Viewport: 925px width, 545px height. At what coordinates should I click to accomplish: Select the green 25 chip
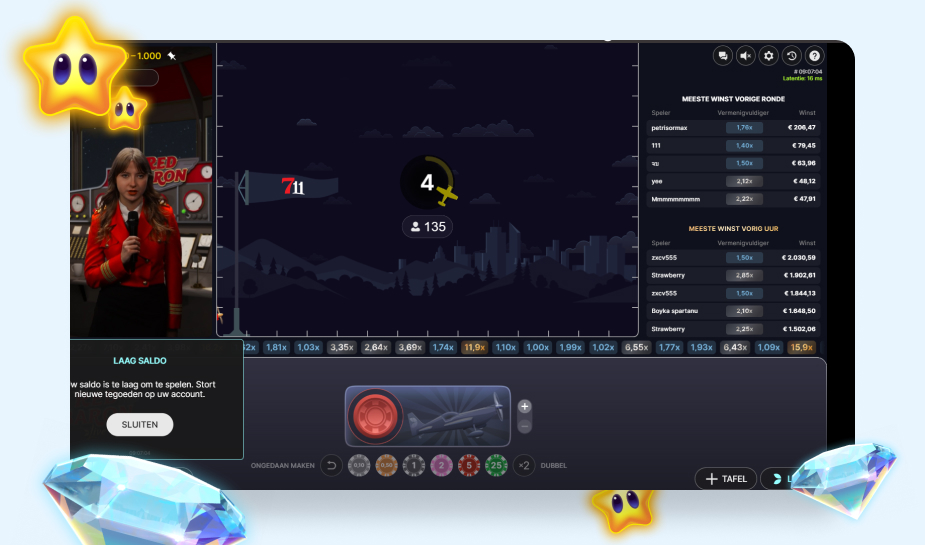(496, 465)
